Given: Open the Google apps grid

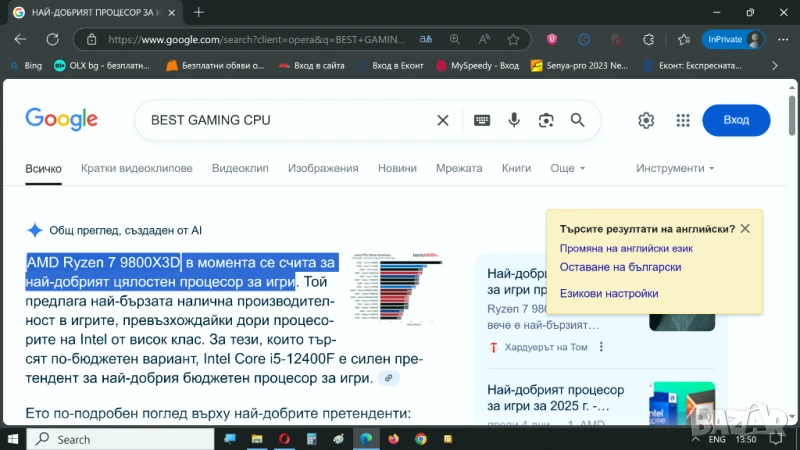Looking at the screenshot, I should point(683,120).
